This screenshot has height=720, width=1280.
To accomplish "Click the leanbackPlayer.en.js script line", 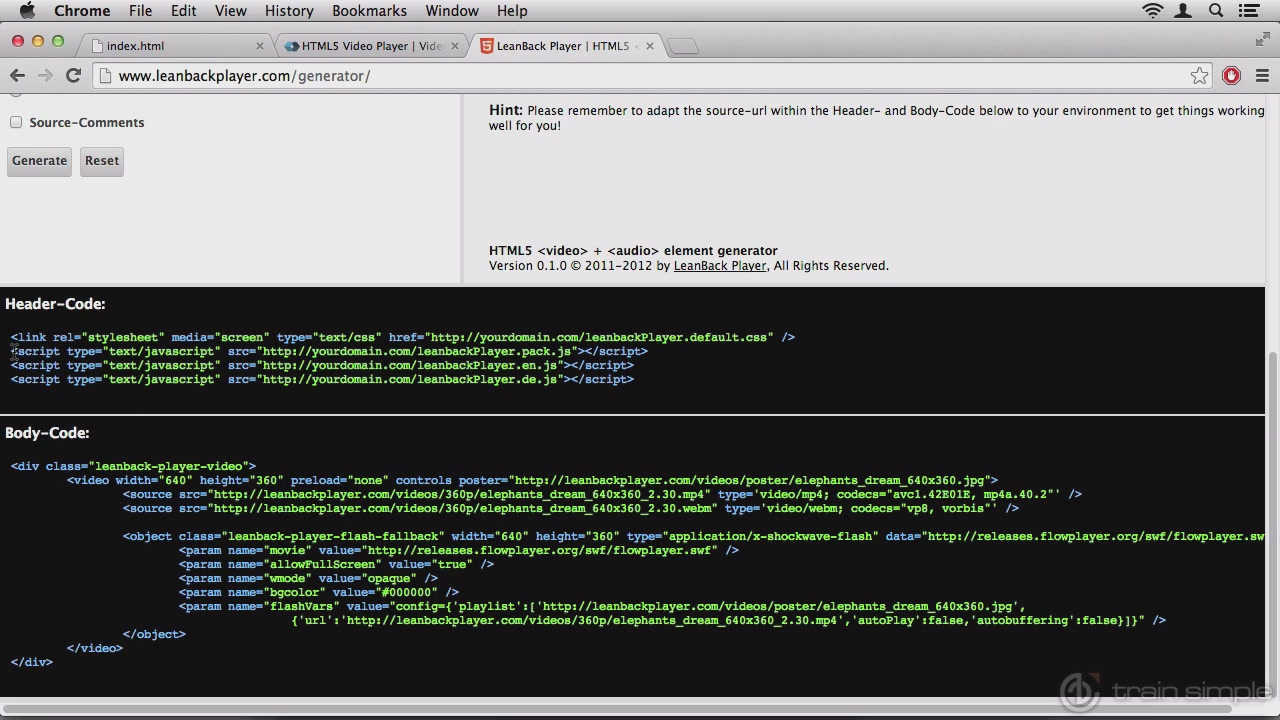I will 322,365.
